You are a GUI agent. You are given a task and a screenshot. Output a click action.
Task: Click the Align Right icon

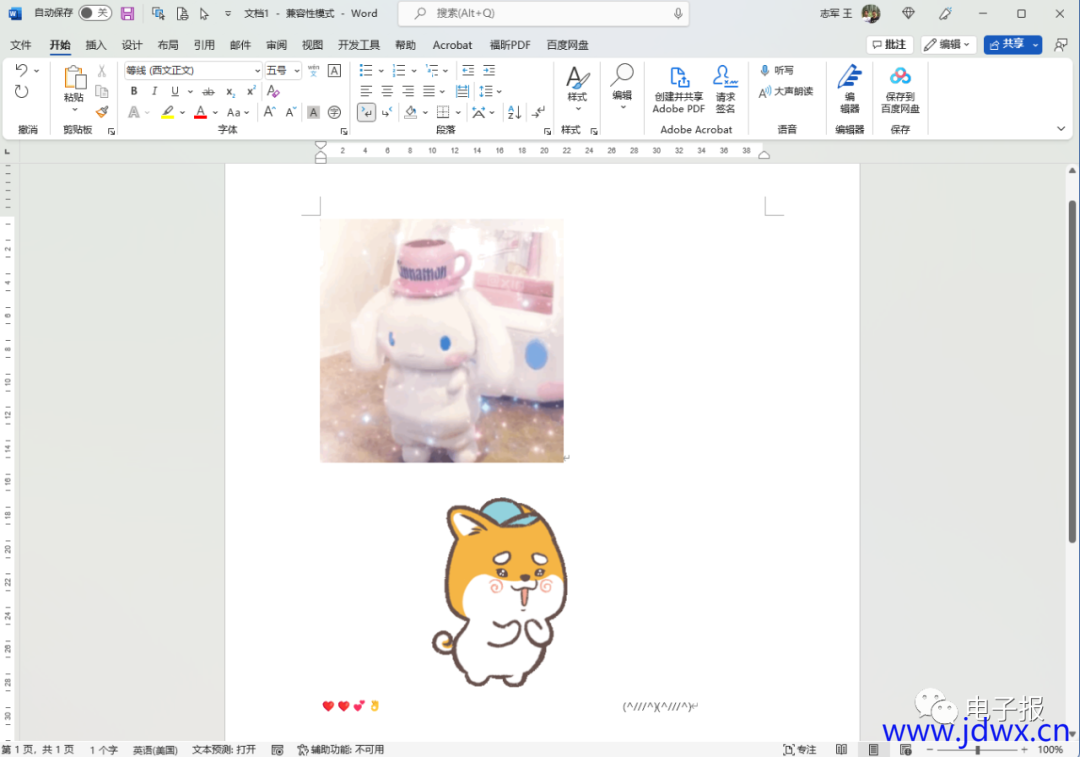tap(408, 91)
